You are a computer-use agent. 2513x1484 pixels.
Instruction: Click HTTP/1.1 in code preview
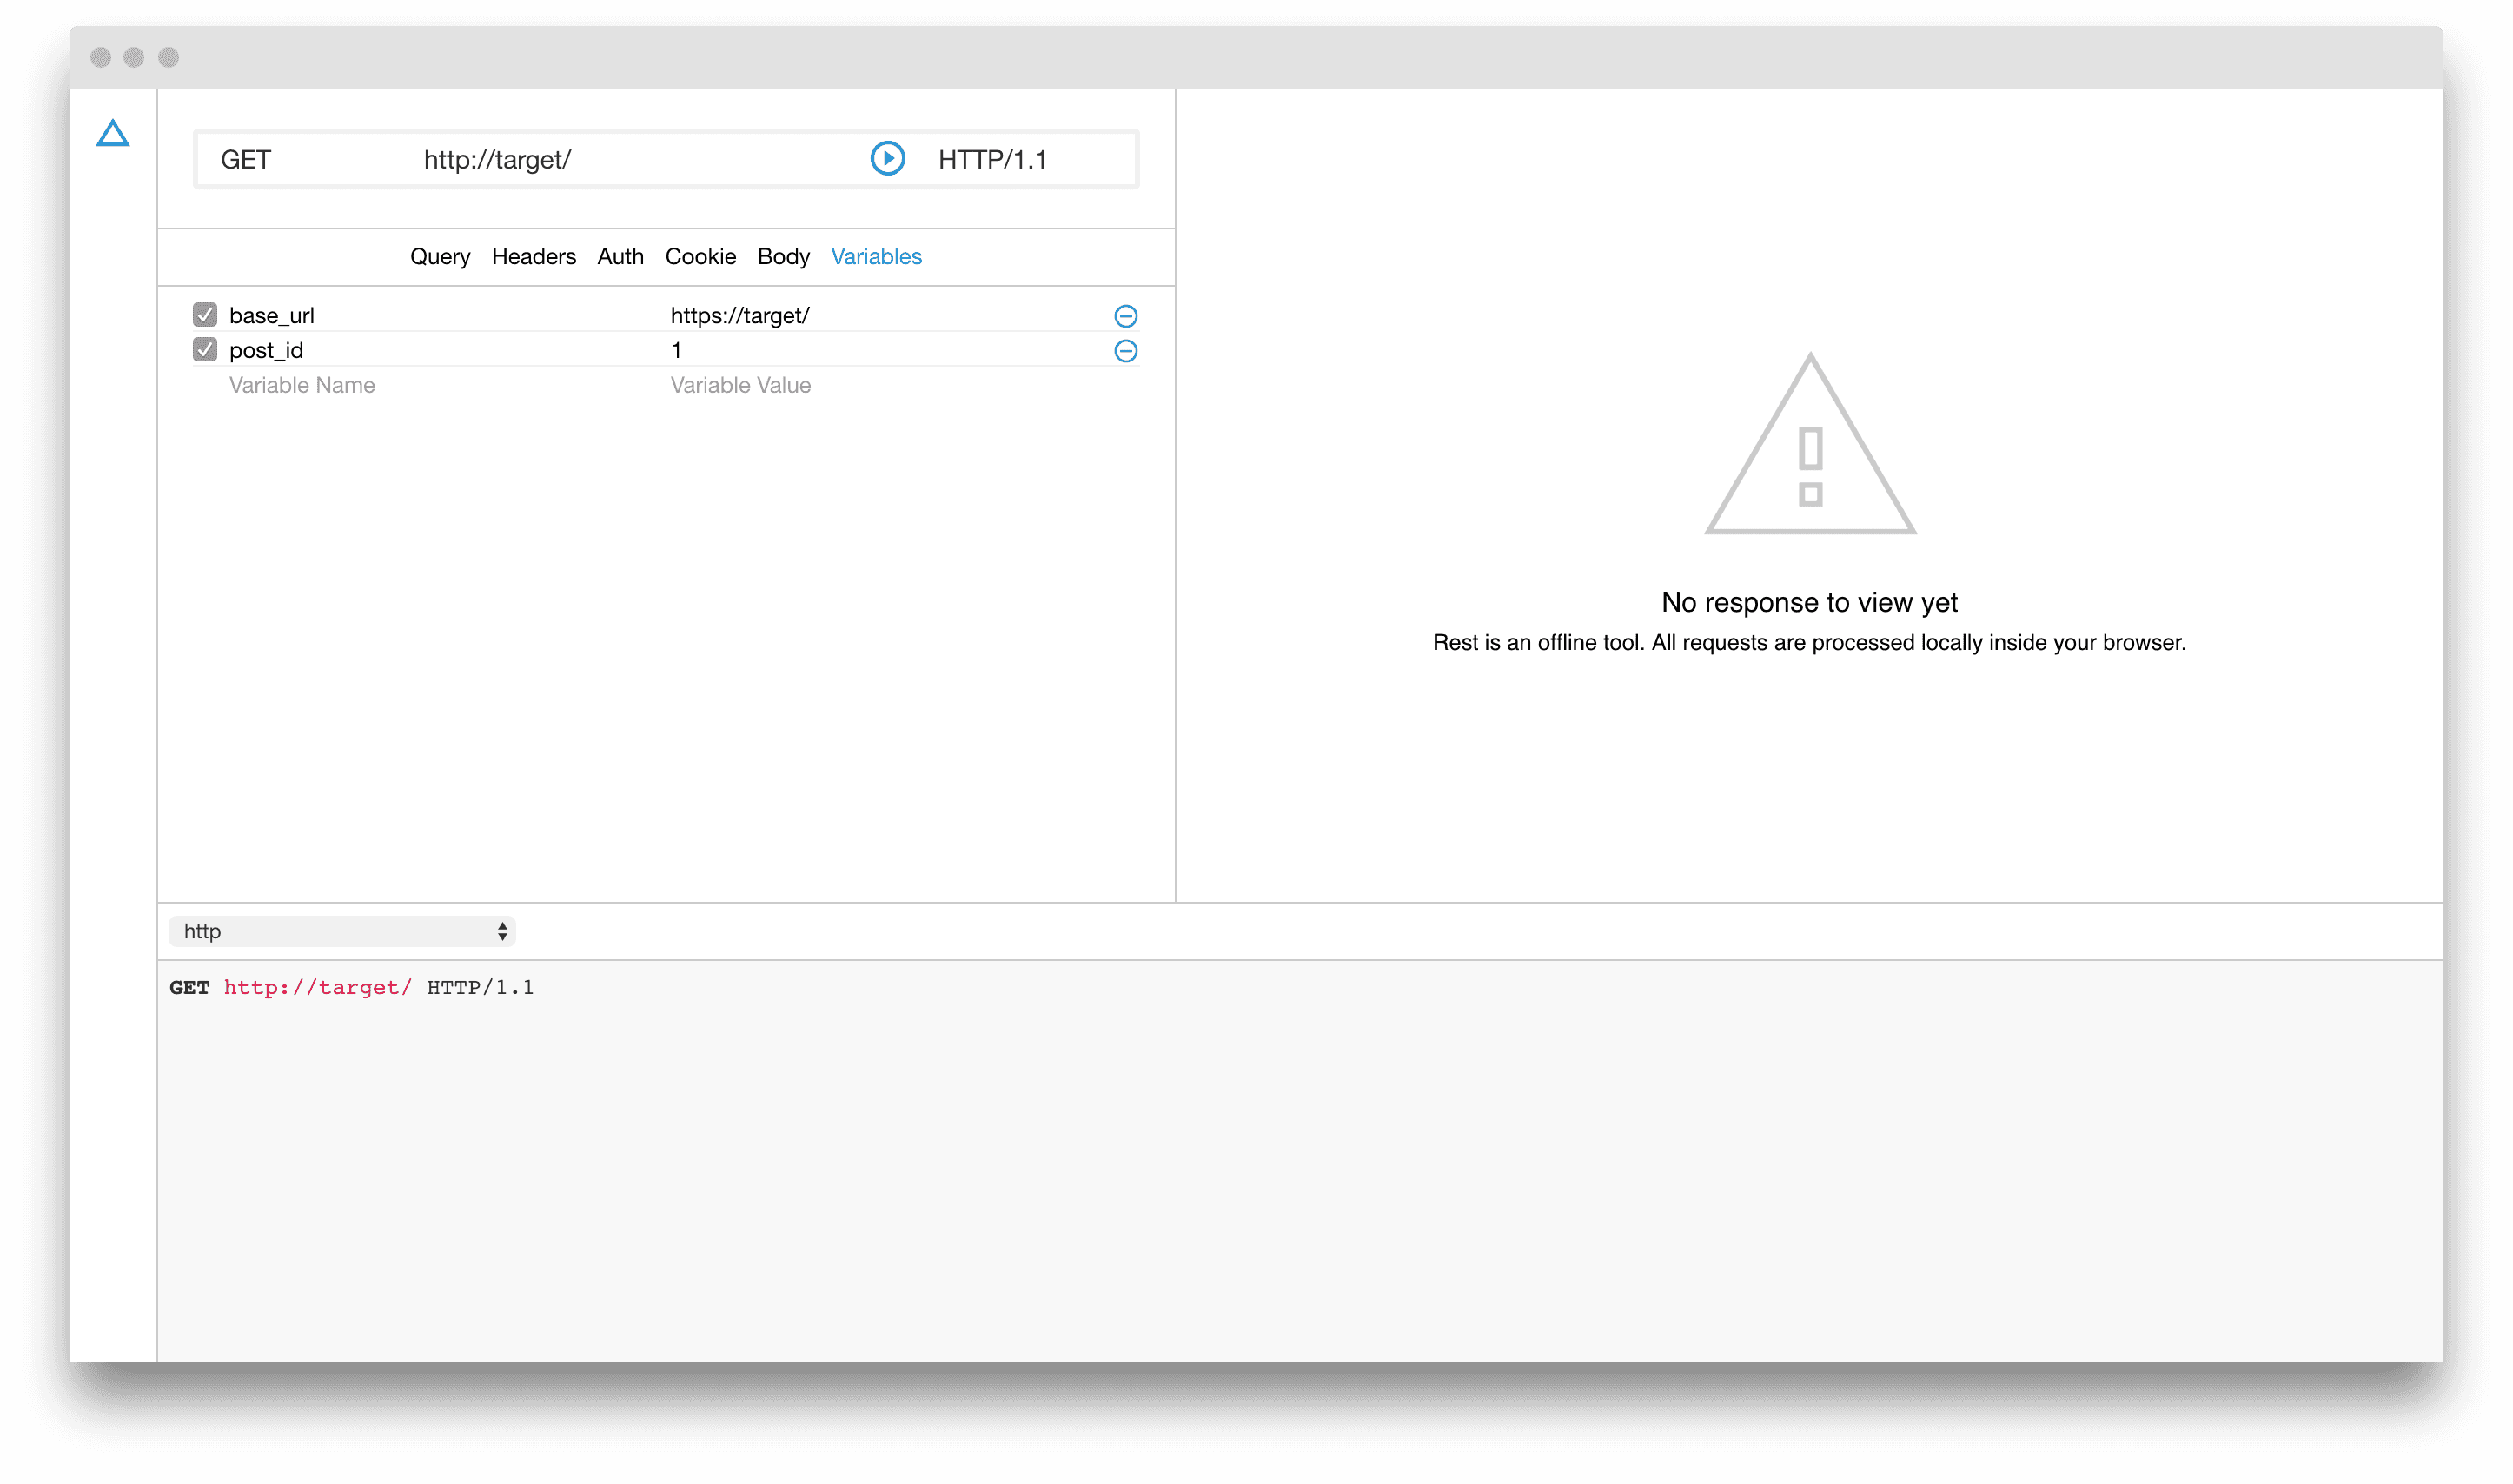tap(480, 988)
